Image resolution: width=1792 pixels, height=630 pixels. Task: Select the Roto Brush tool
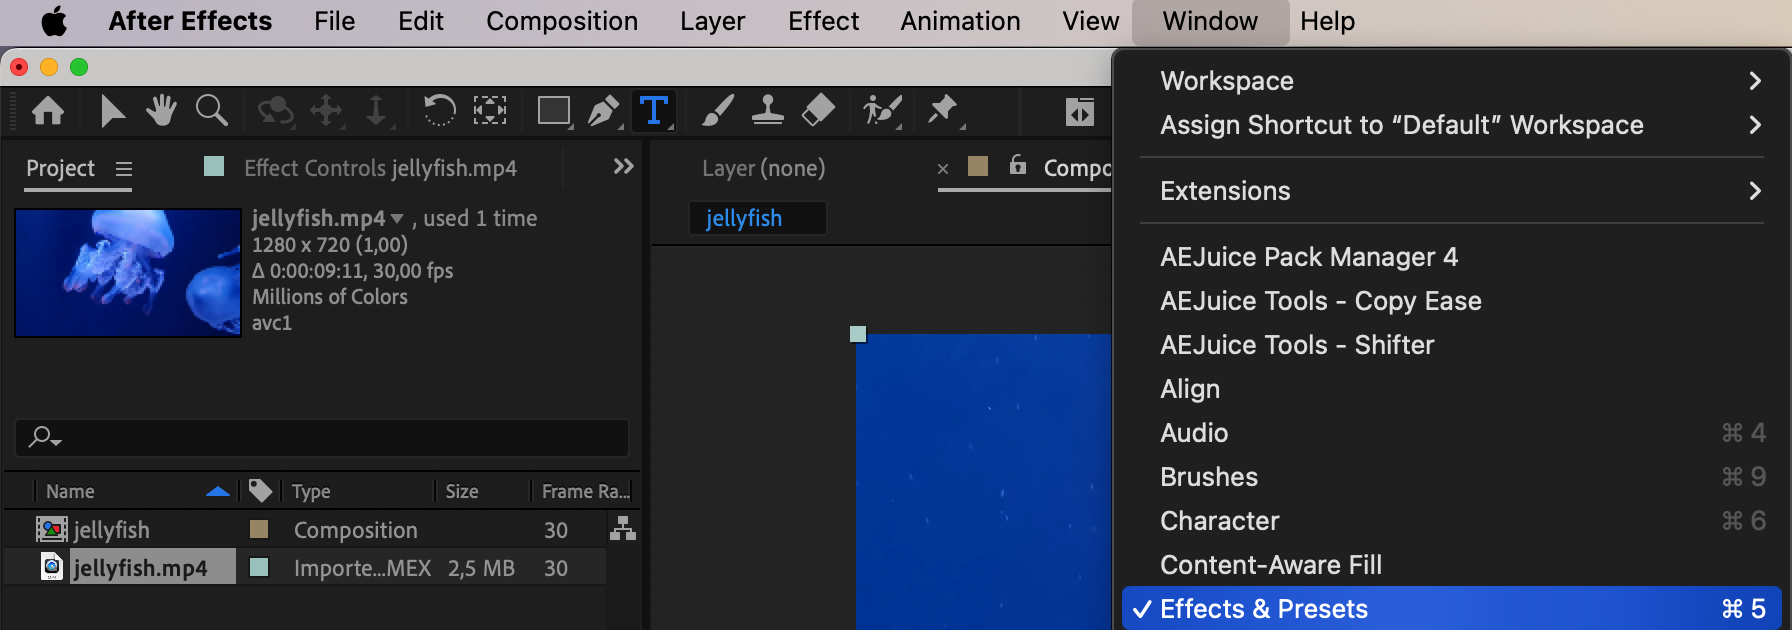pyautogui.click(x=882, y=110)
